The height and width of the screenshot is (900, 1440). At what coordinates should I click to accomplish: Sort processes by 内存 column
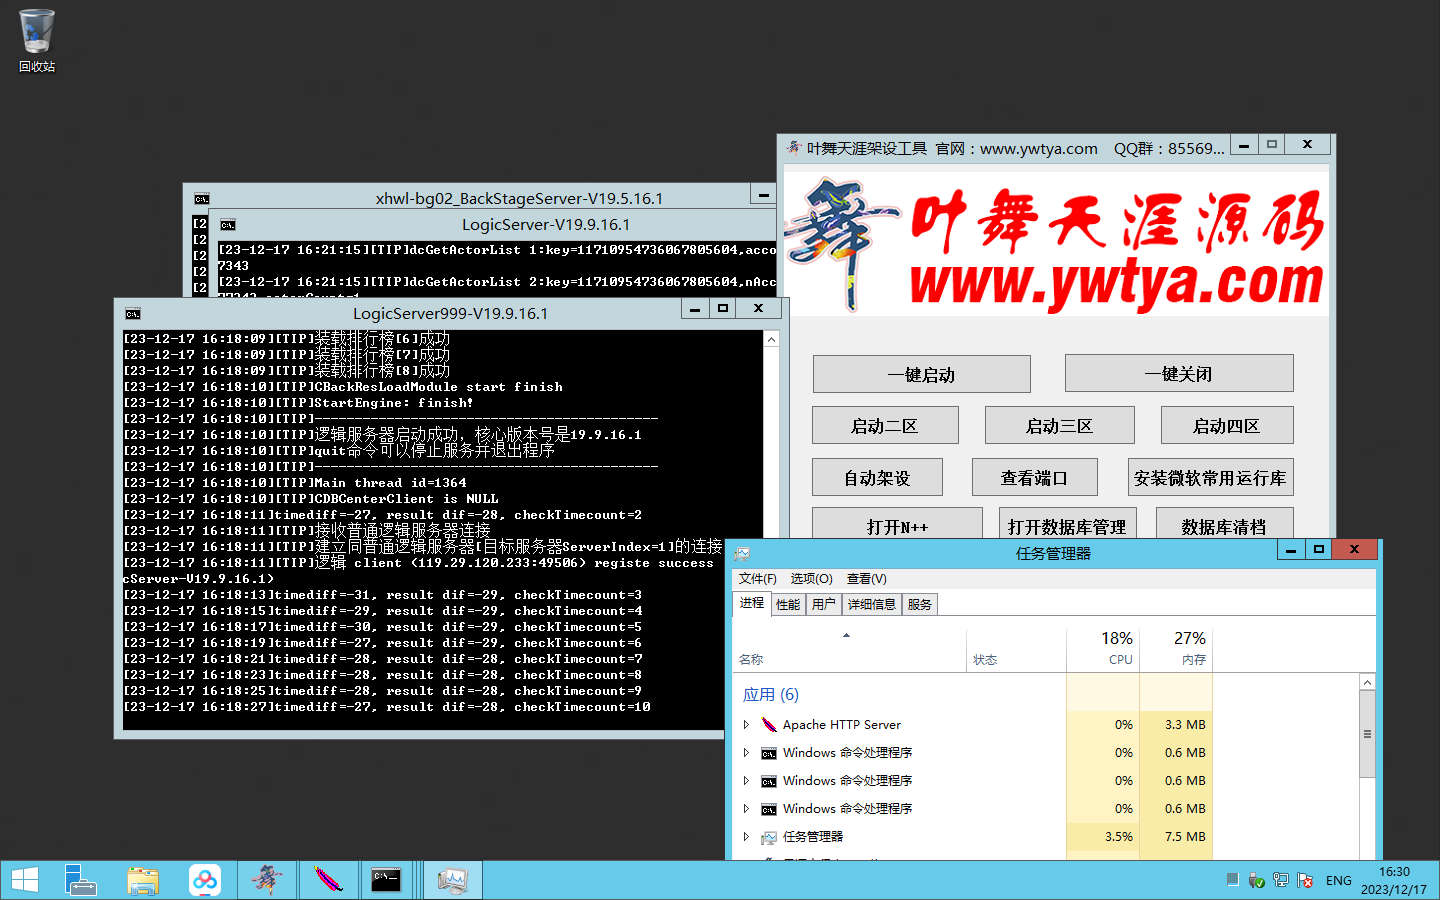click(x=1176, y=650)
